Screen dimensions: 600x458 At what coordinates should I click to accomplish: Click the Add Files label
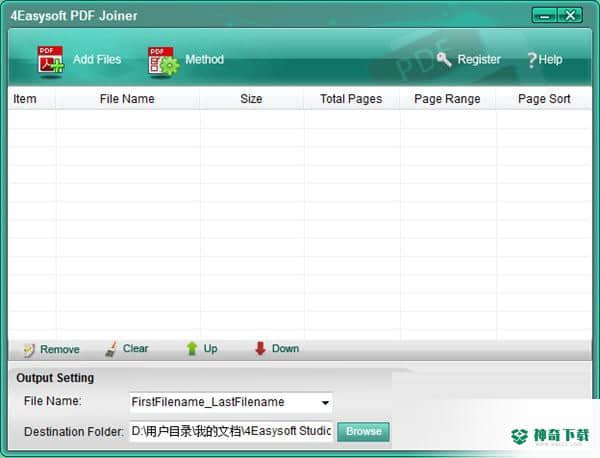[97, 59]
